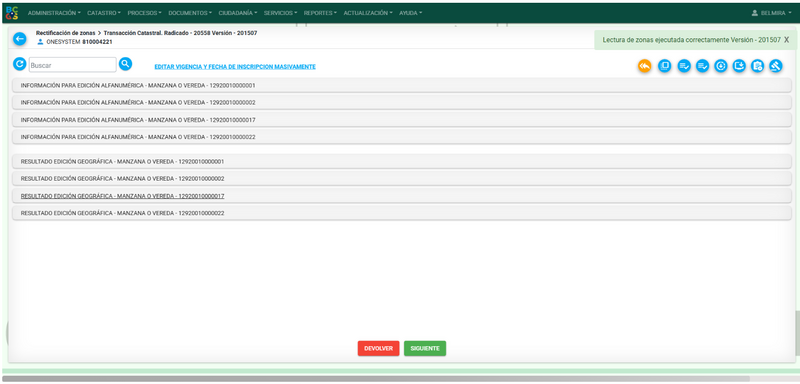Expand Información alfanumérica row 12920010000001
Image resolution: width=800 pixels, height=384 pixels.
[x=402, y=85]
